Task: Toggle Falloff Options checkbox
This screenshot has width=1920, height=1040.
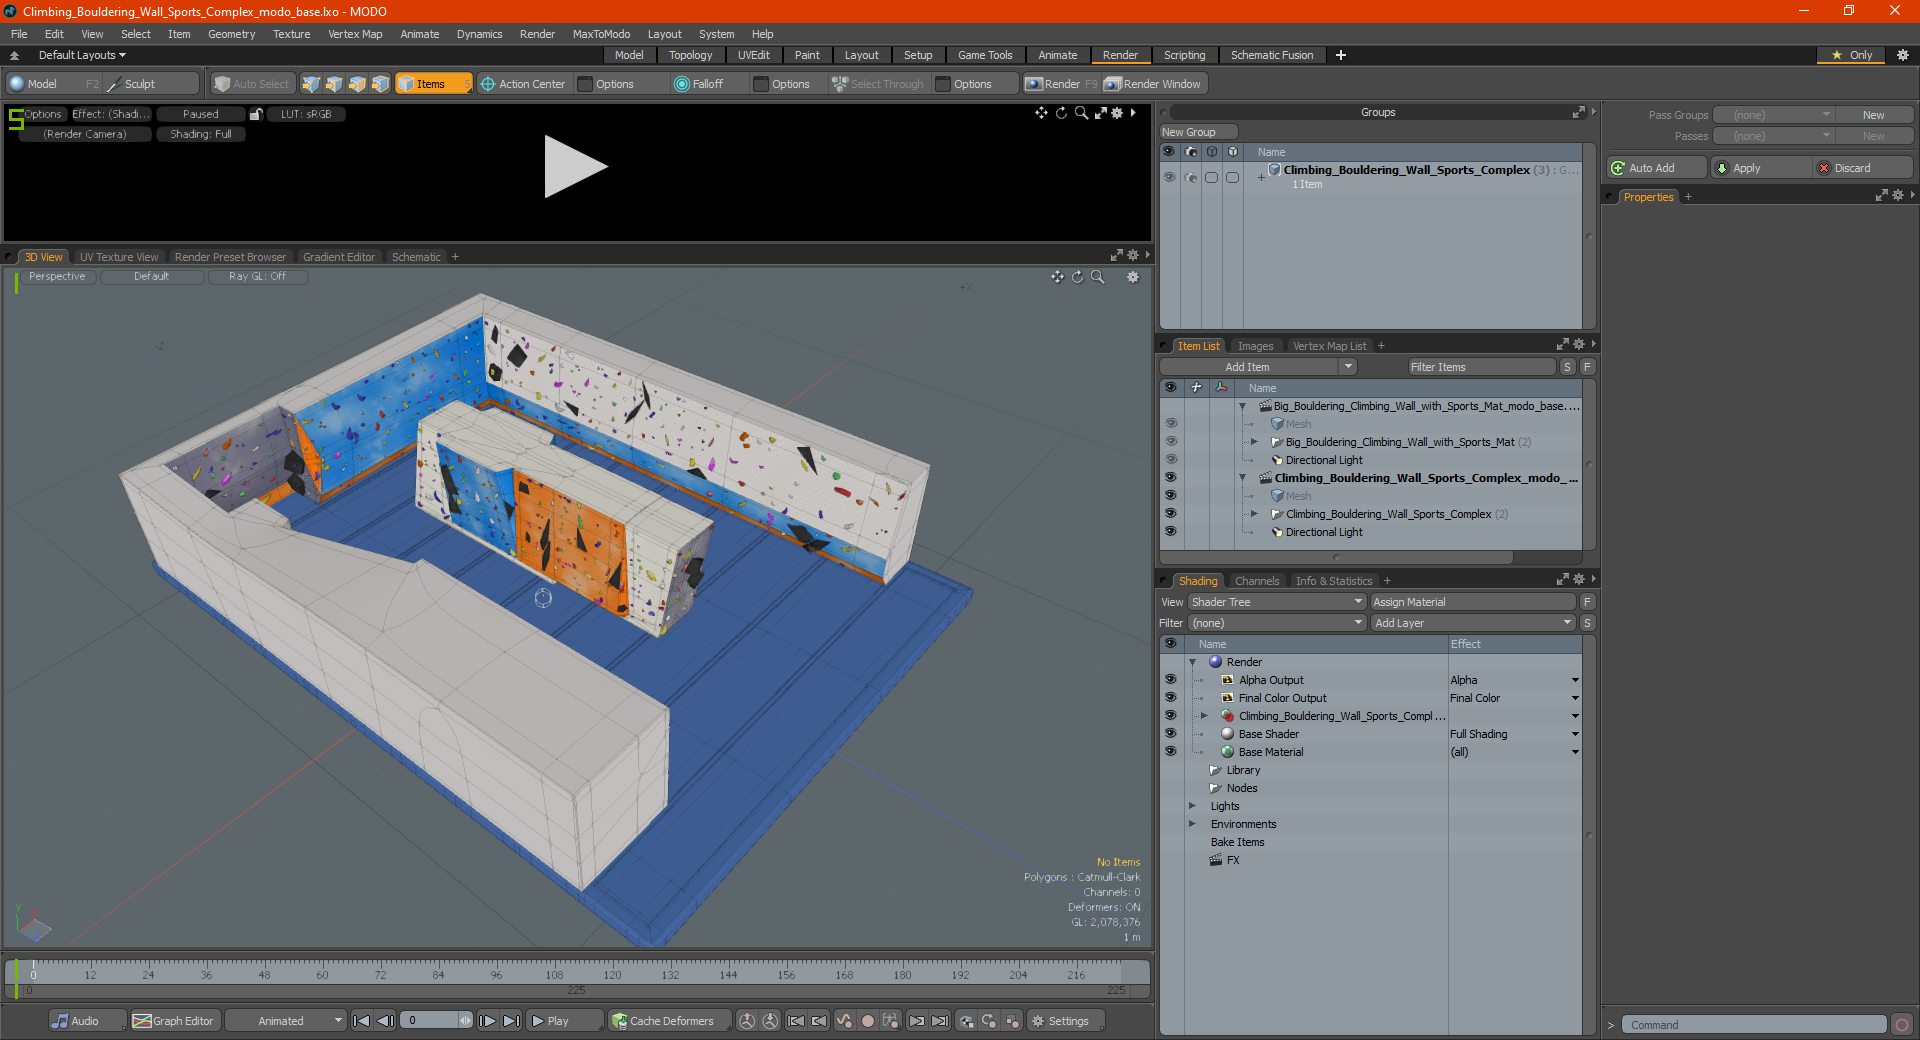Action: point(762,84)
